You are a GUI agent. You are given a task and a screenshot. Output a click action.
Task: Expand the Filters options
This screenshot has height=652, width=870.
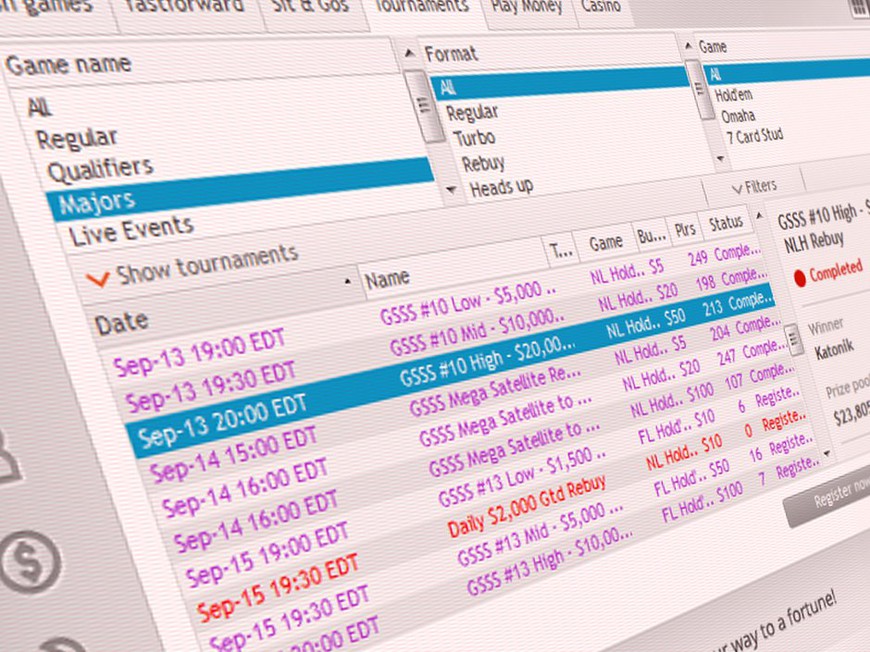point(755,187)
